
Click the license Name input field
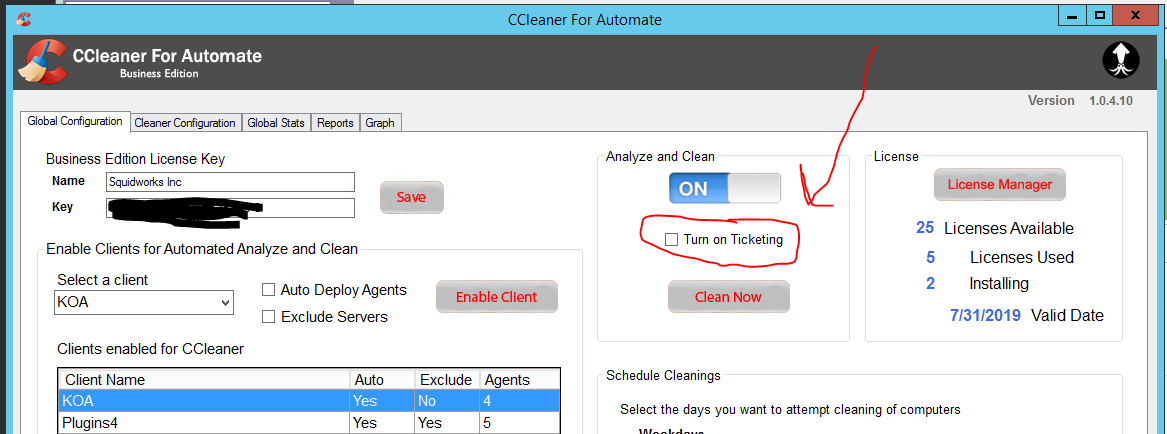point(230,182)
